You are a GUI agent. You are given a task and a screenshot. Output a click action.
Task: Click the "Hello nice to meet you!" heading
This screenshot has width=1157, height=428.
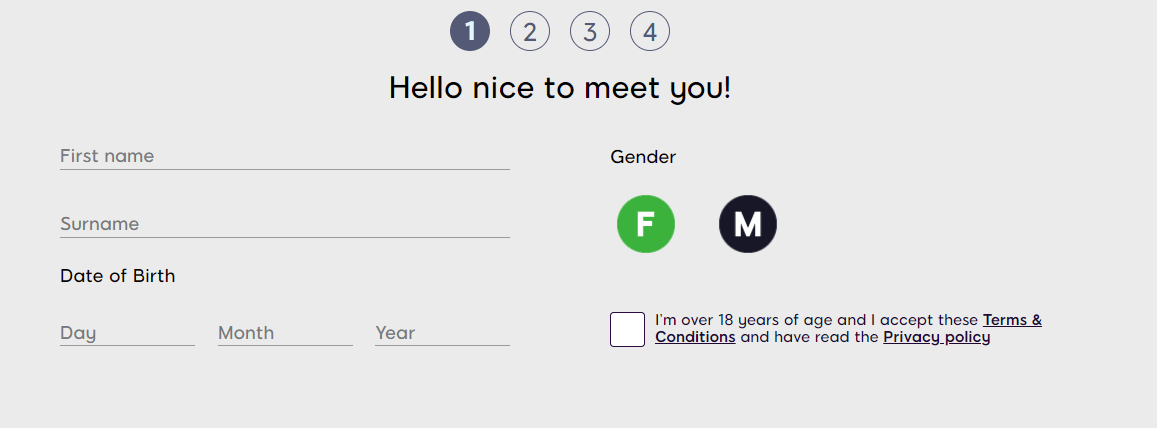pyautogui.click(x=560, y=88)
